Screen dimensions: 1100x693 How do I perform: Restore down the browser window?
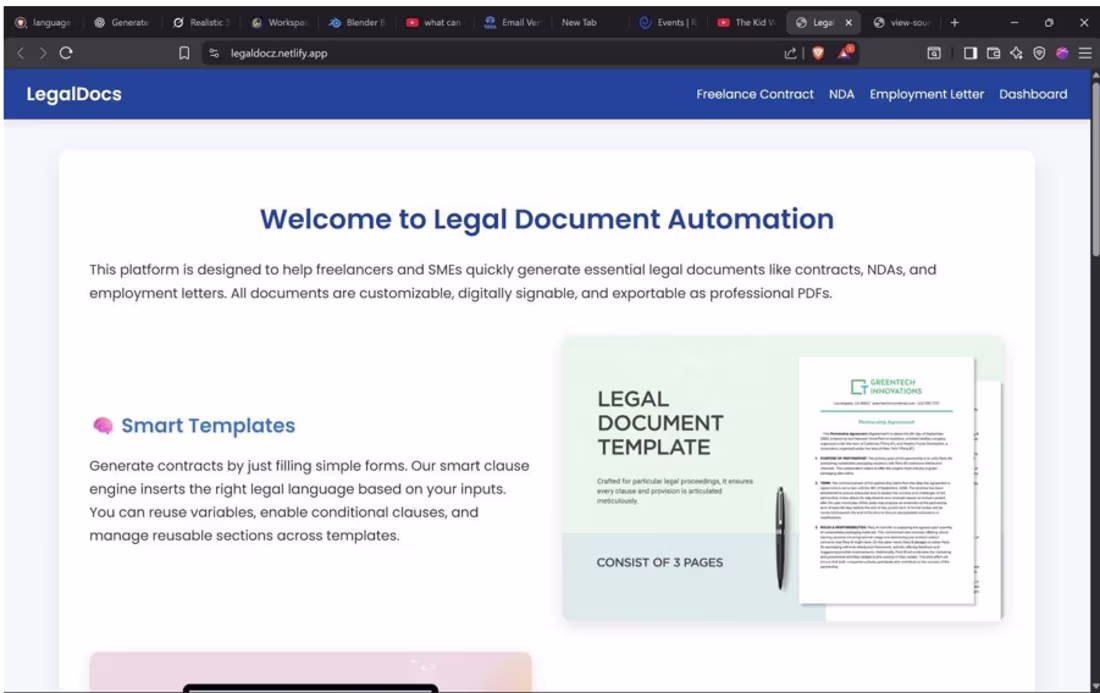tap(1049, 22)
